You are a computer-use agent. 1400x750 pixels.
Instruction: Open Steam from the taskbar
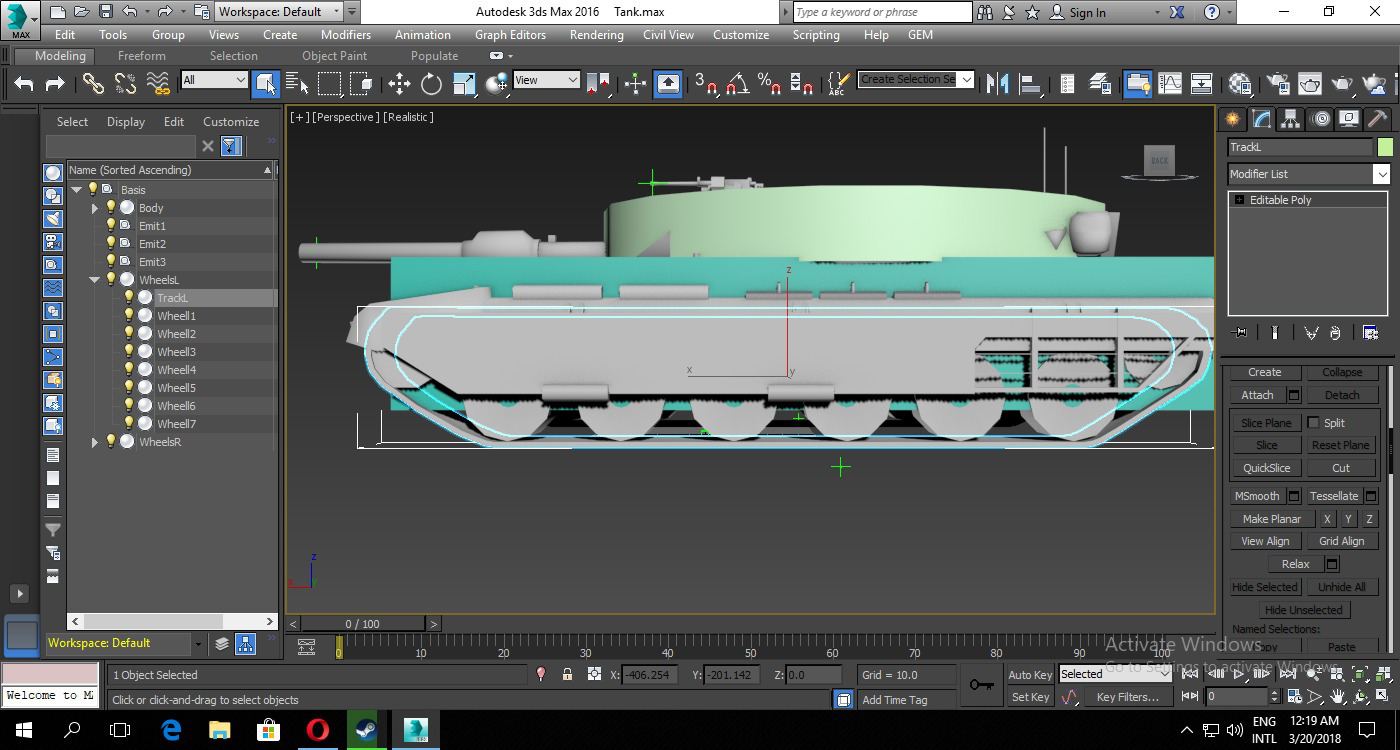[366, 730]
